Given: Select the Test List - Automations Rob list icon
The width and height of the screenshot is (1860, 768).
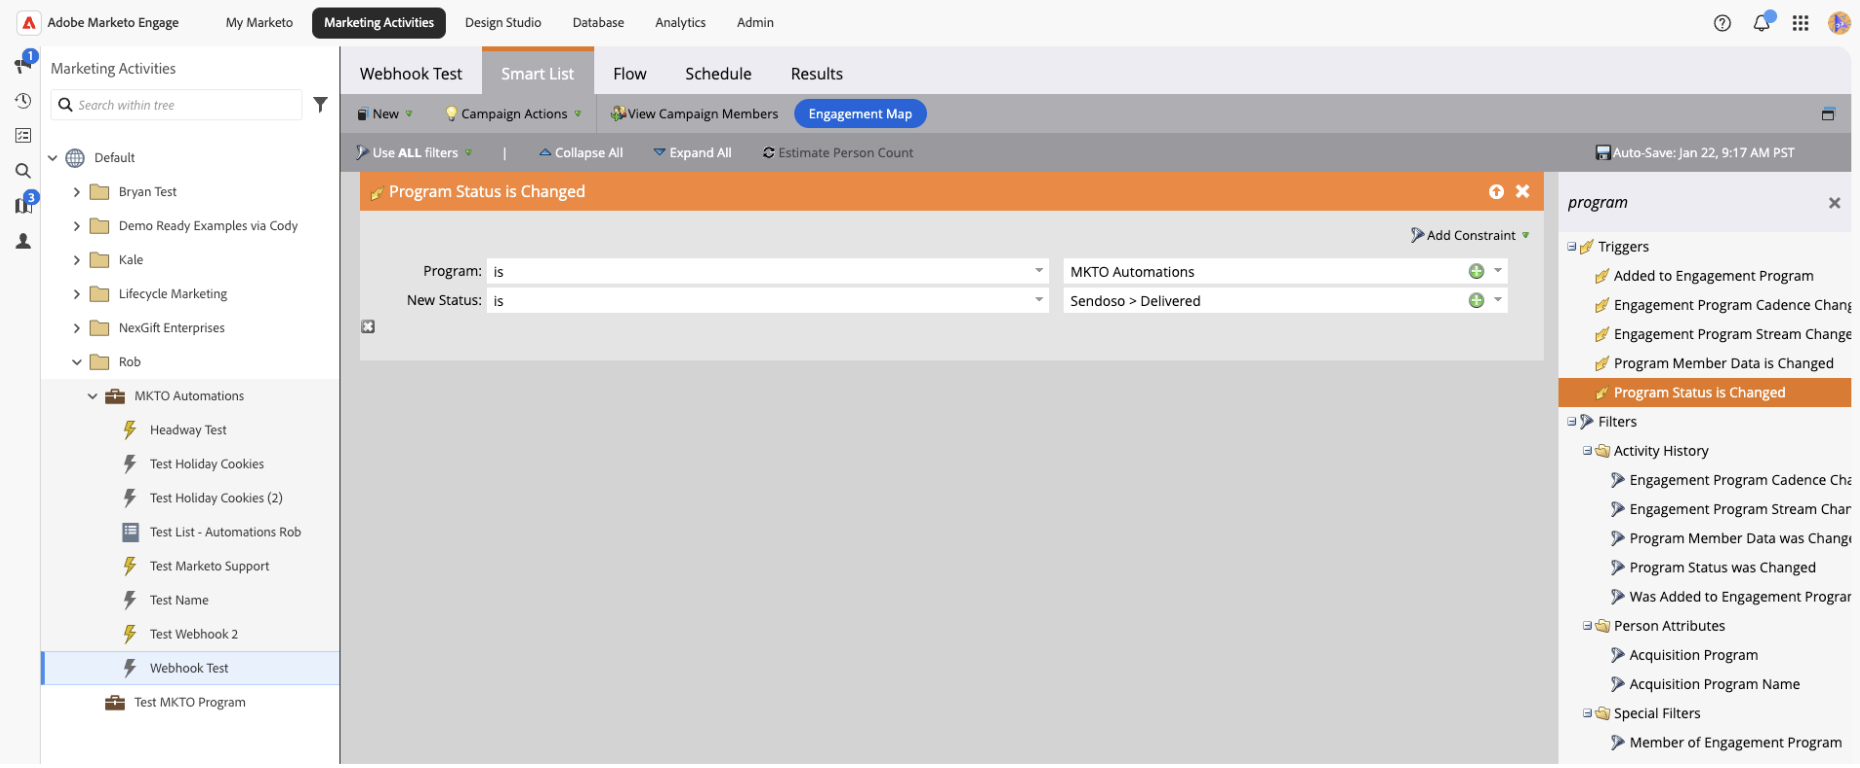Looking at the screenshot, I should pyautogui.click(x=130, y=532).
